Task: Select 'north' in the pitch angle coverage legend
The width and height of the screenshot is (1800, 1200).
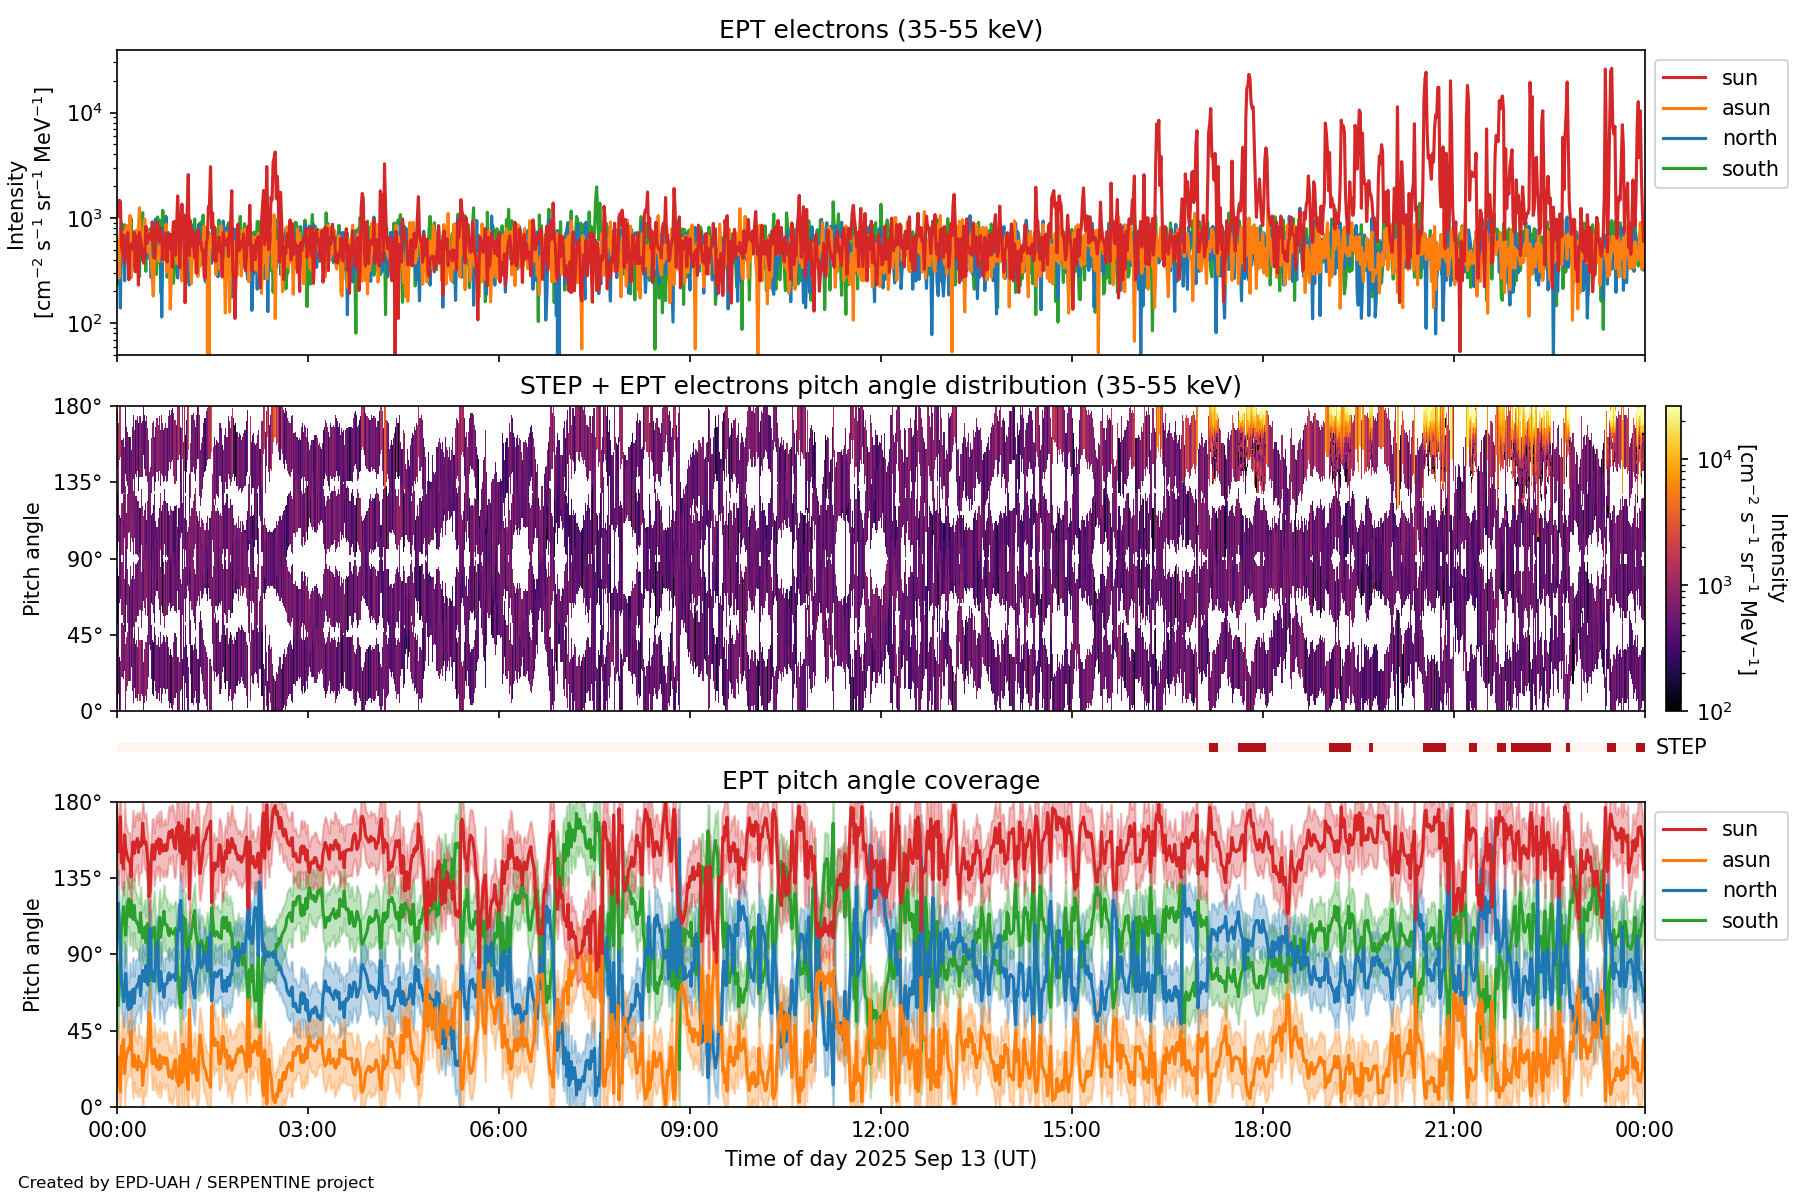Action: 1748,890
